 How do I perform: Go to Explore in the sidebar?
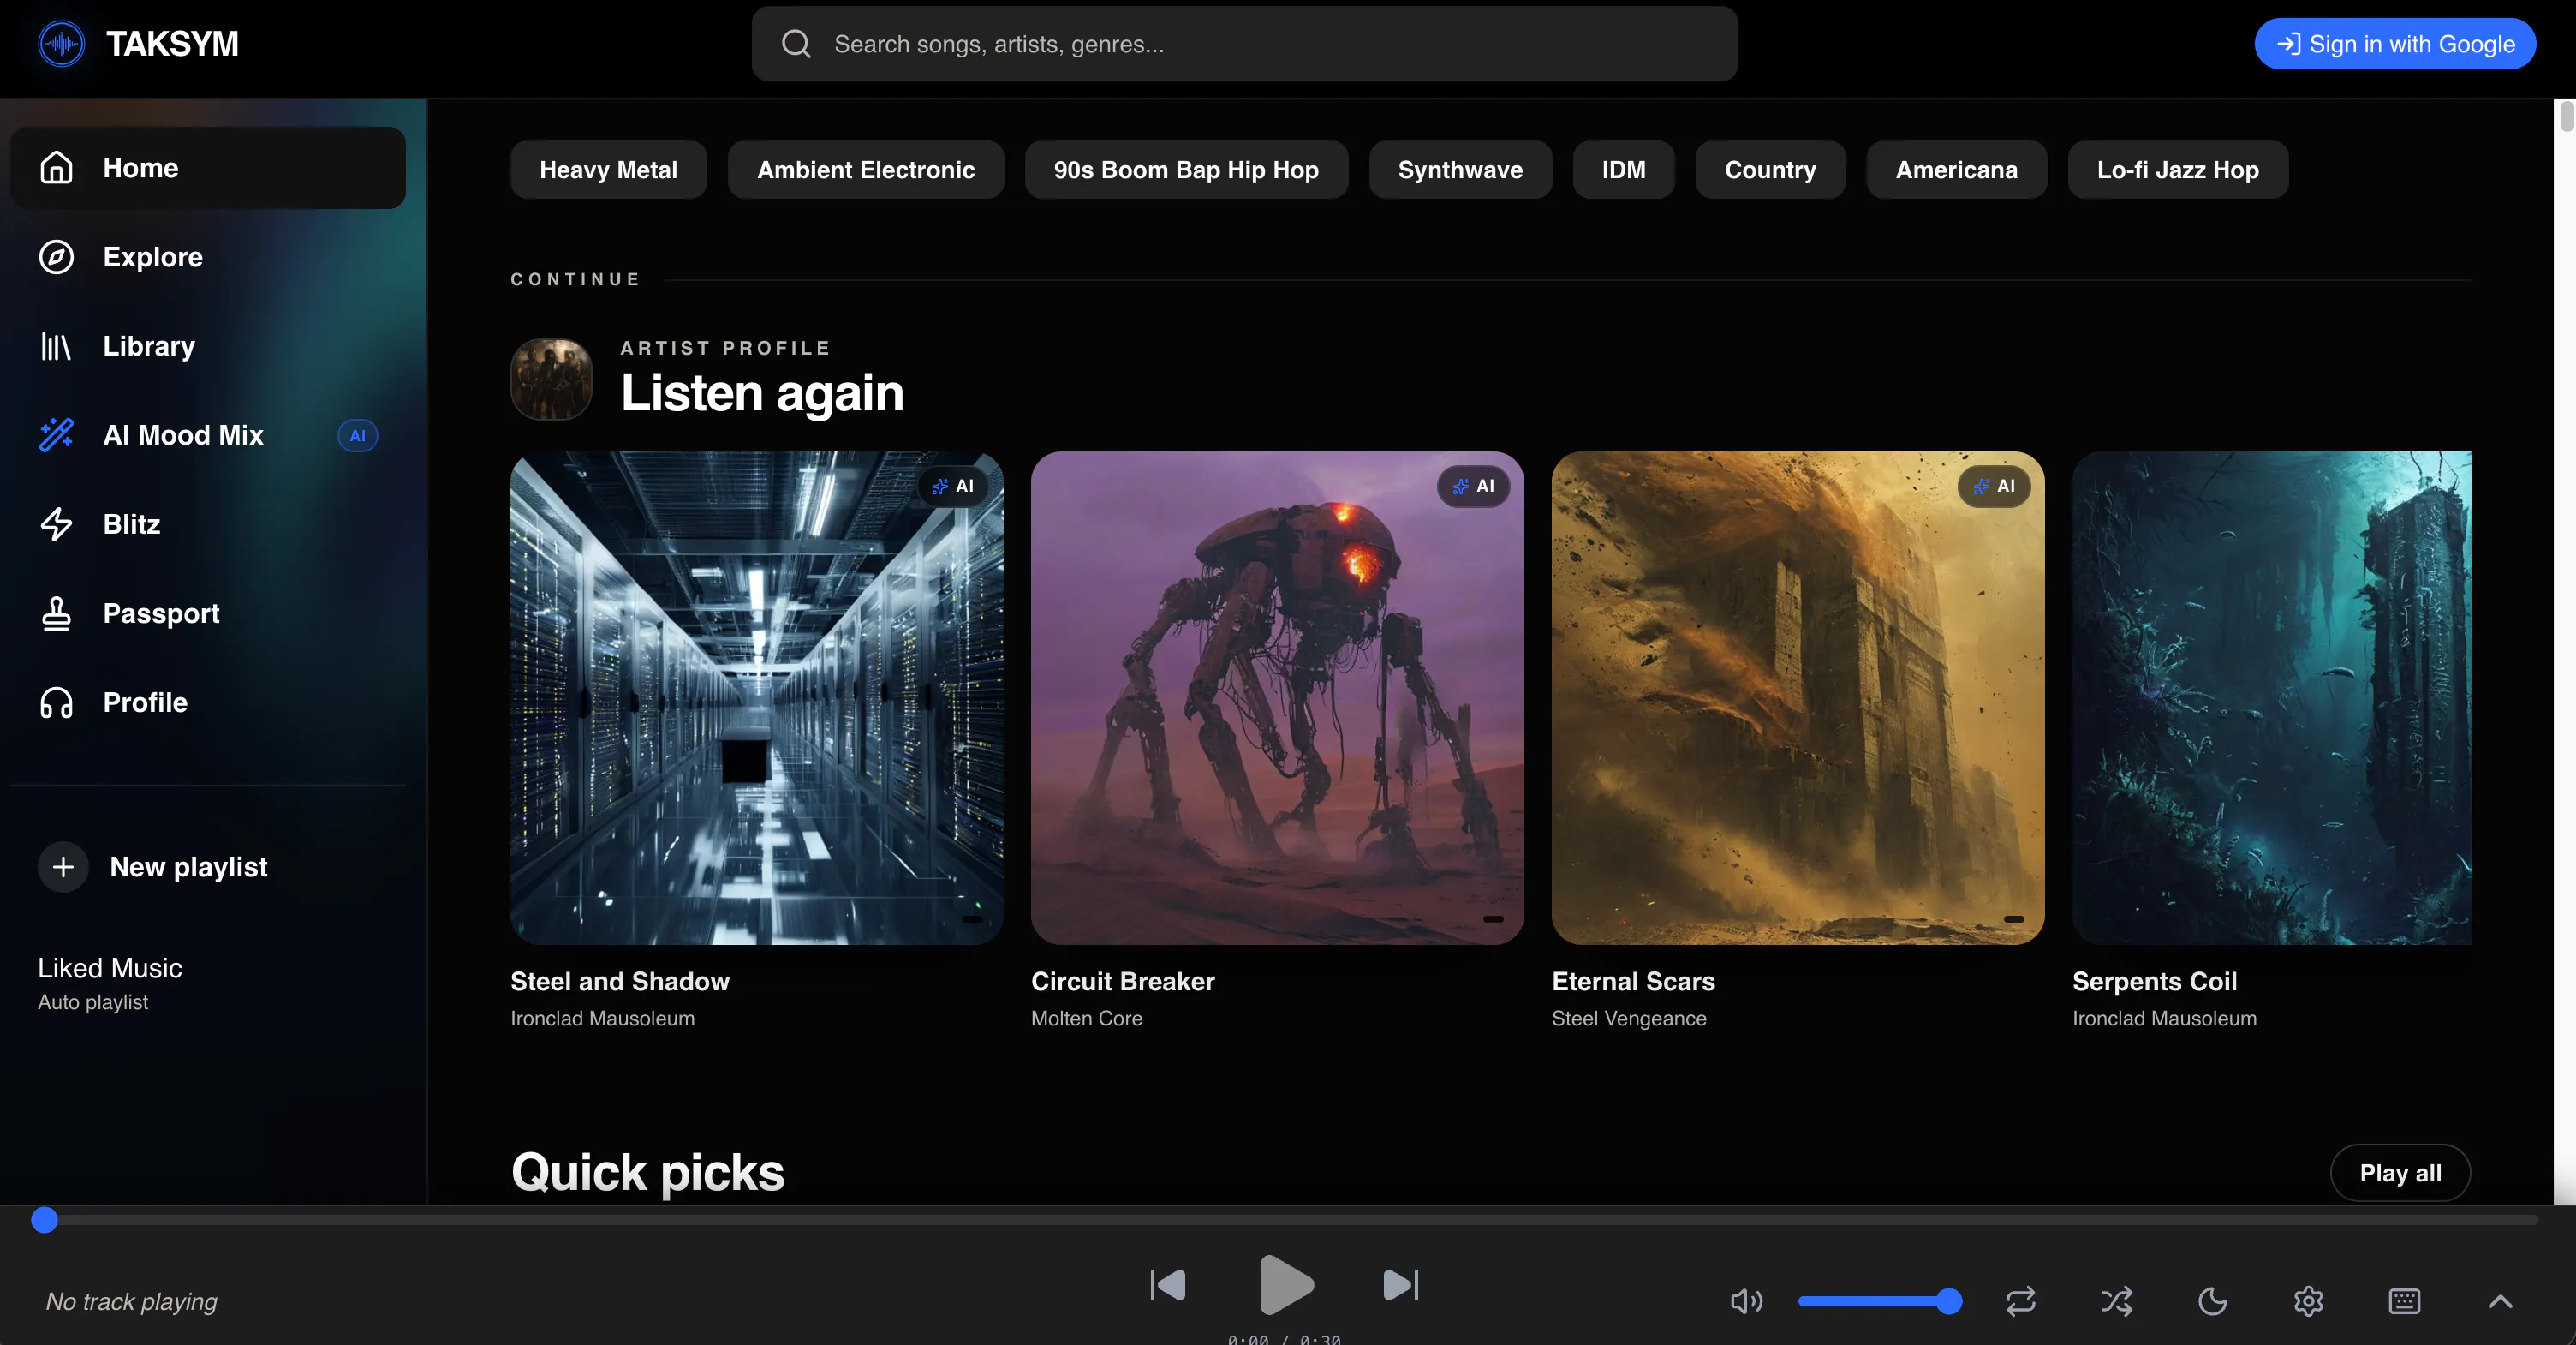click(208, 257)
